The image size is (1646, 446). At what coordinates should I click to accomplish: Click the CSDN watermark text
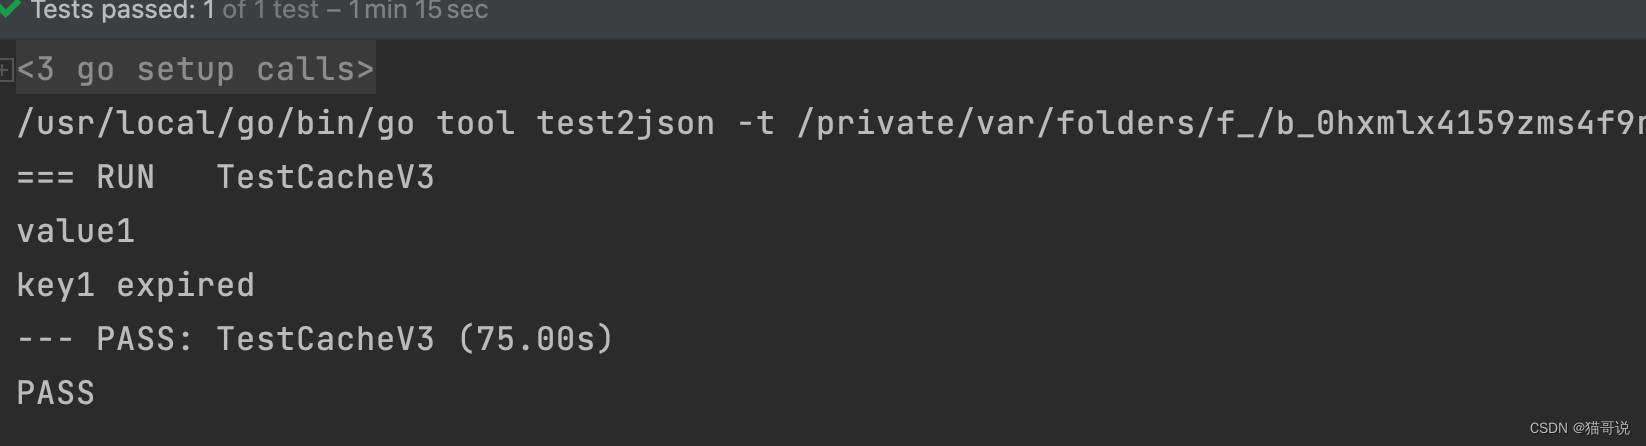pos(1579,428)
